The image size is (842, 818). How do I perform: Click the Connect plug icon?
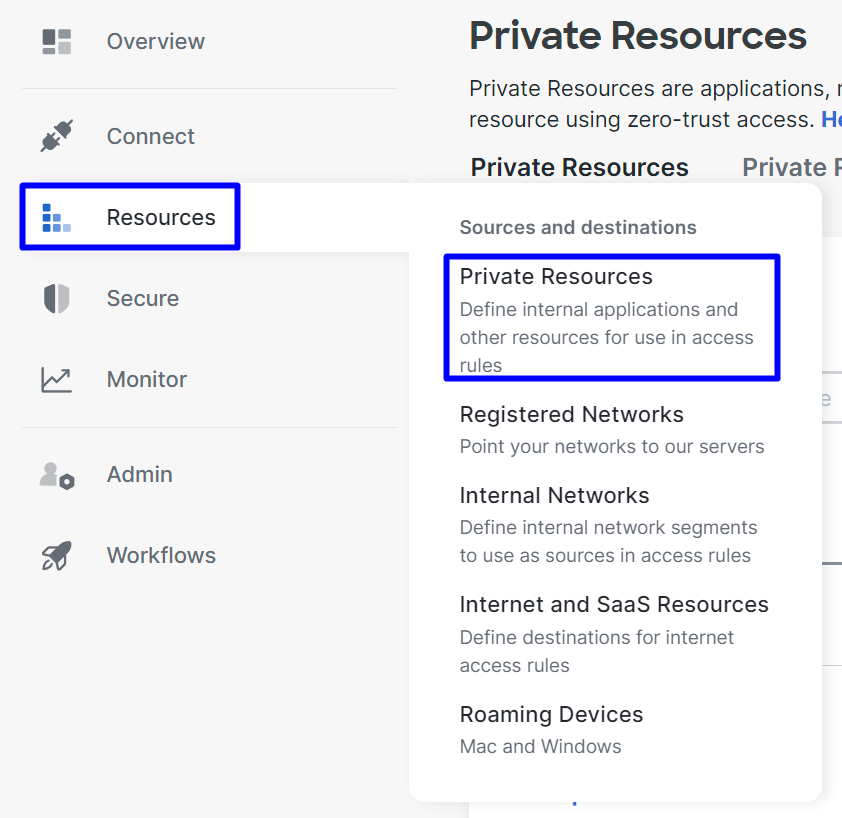tap(56, 136)
